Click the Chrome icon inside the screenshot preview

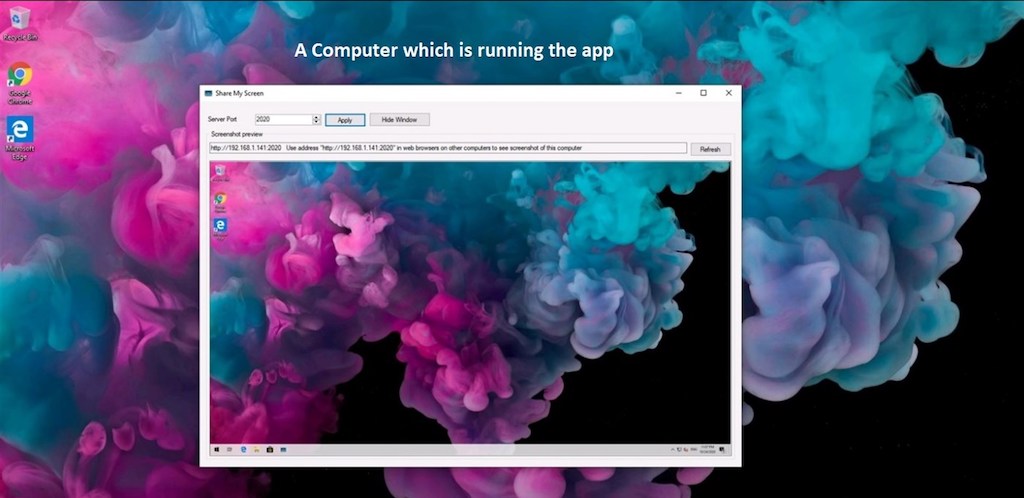[220, 199]
